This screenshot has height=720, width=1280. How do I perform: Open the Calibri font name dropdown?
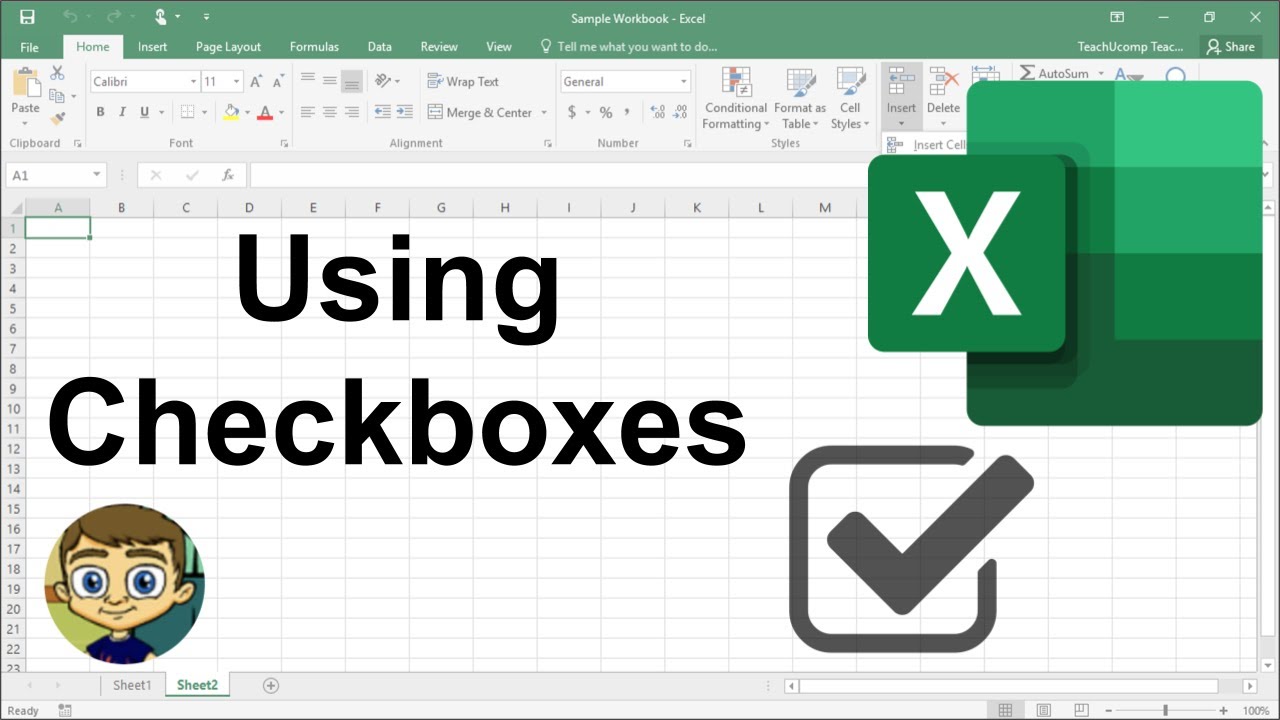point(193,82)
